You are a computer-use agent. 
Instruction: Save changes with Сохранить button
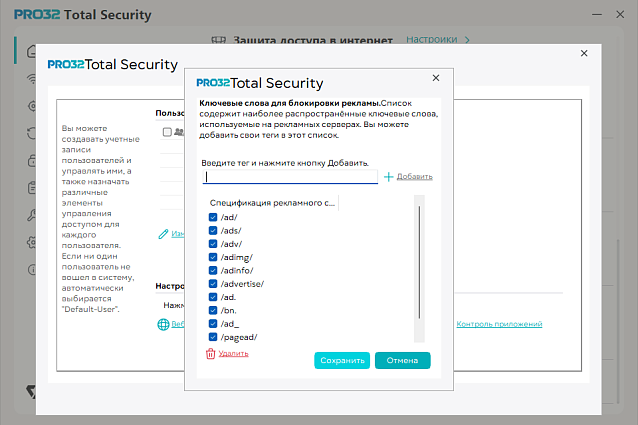coord(342,360)
